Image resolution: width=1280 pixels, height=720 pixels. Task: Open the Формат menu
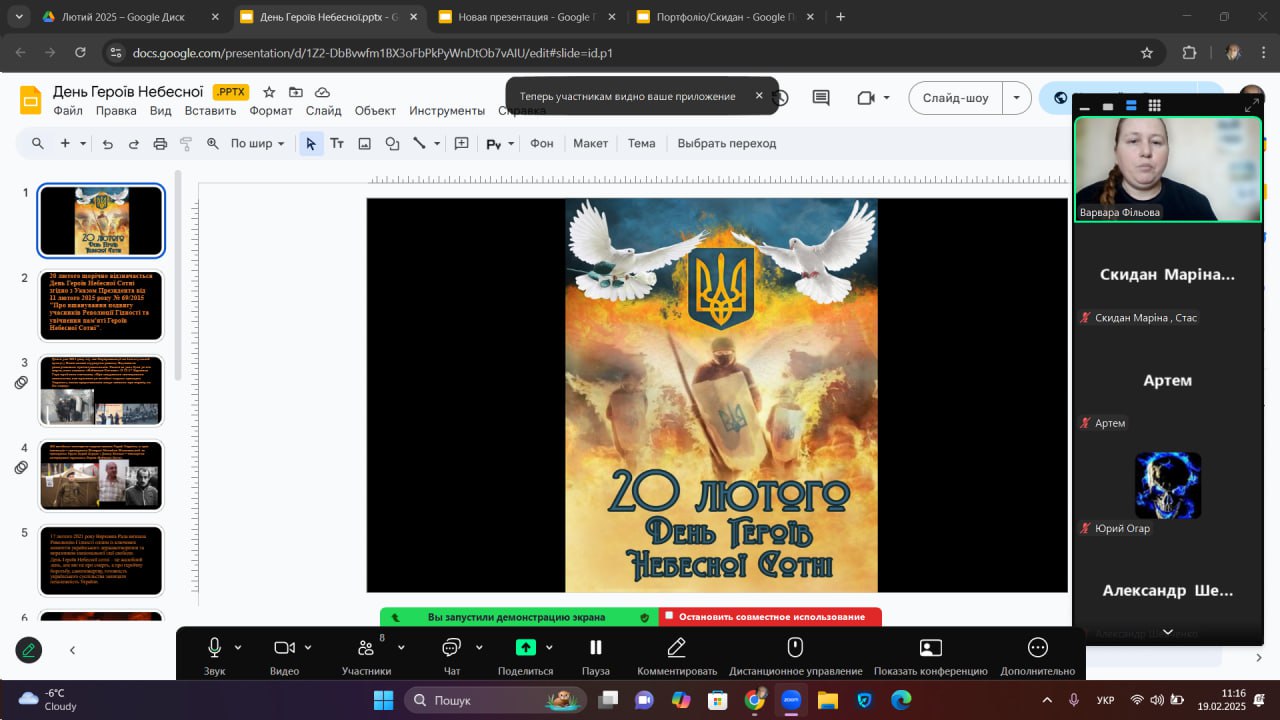(271, 111)
